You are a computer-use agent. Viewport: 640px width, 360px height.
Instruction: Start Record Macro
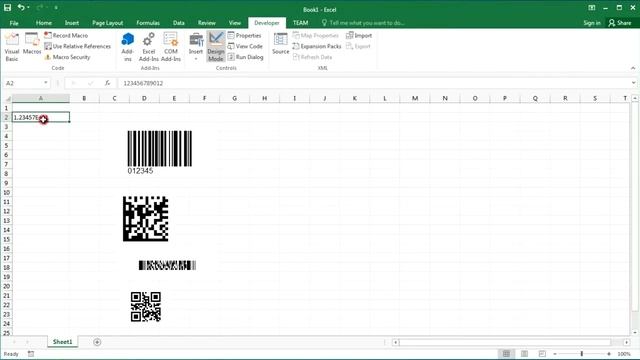66,36
